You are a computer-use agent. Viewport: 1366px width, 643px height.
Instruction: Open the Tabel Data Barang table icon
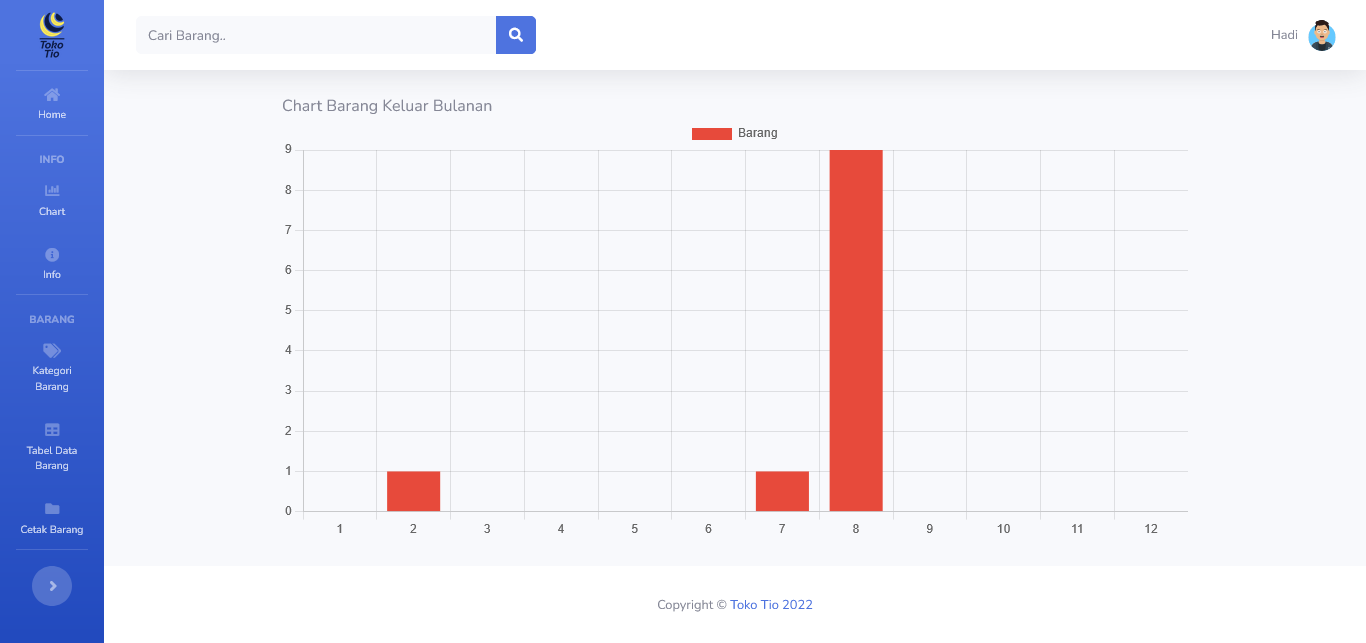click(x=52, y=430)
